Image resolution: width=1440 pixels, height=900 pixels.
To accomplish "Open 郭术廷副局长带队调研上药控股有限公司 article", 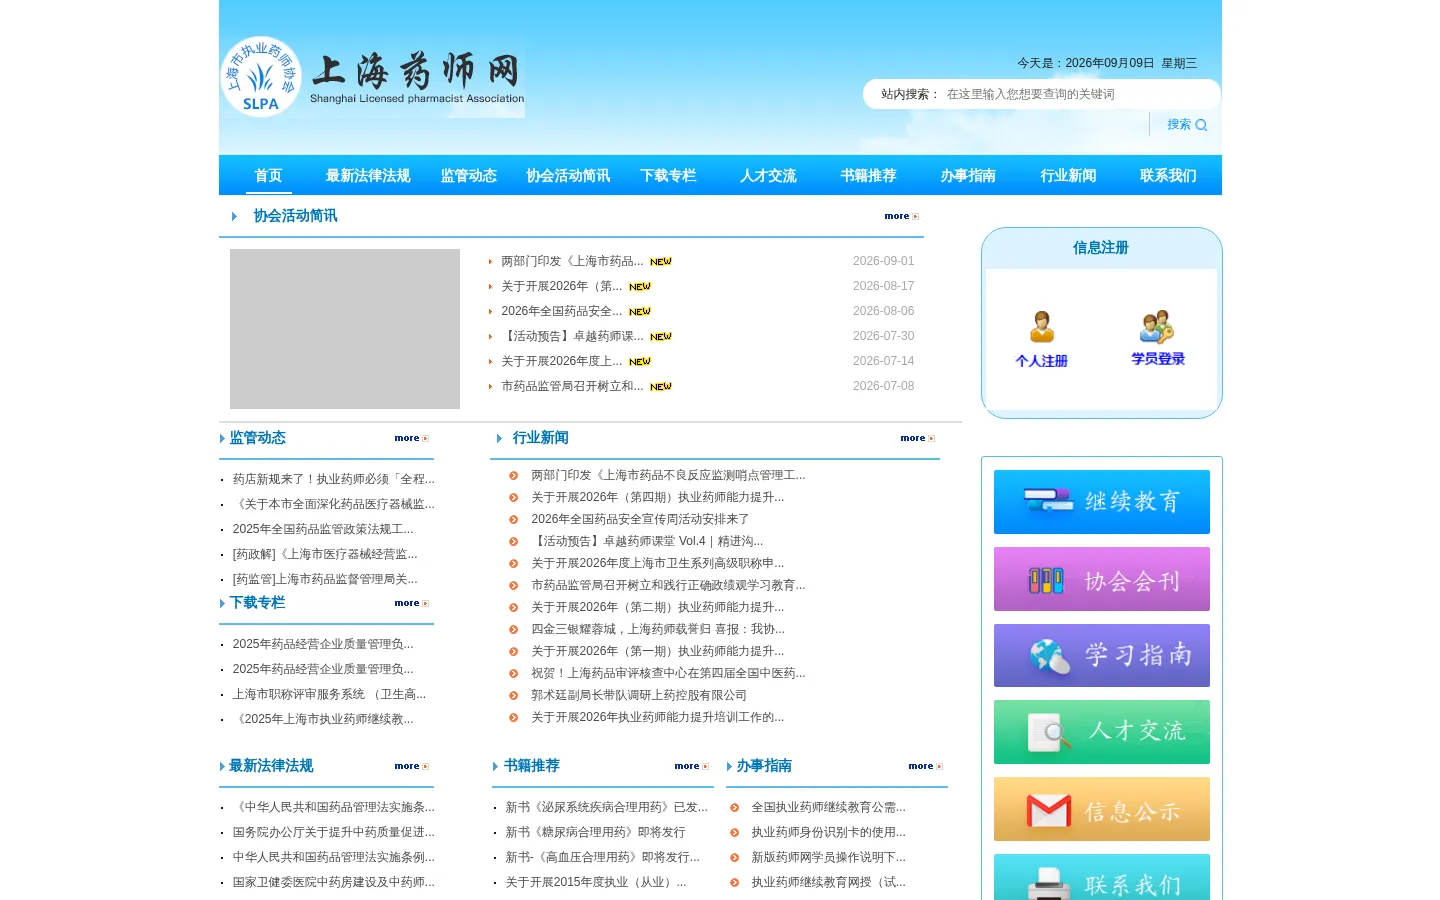I will click(x=639, y=695).
